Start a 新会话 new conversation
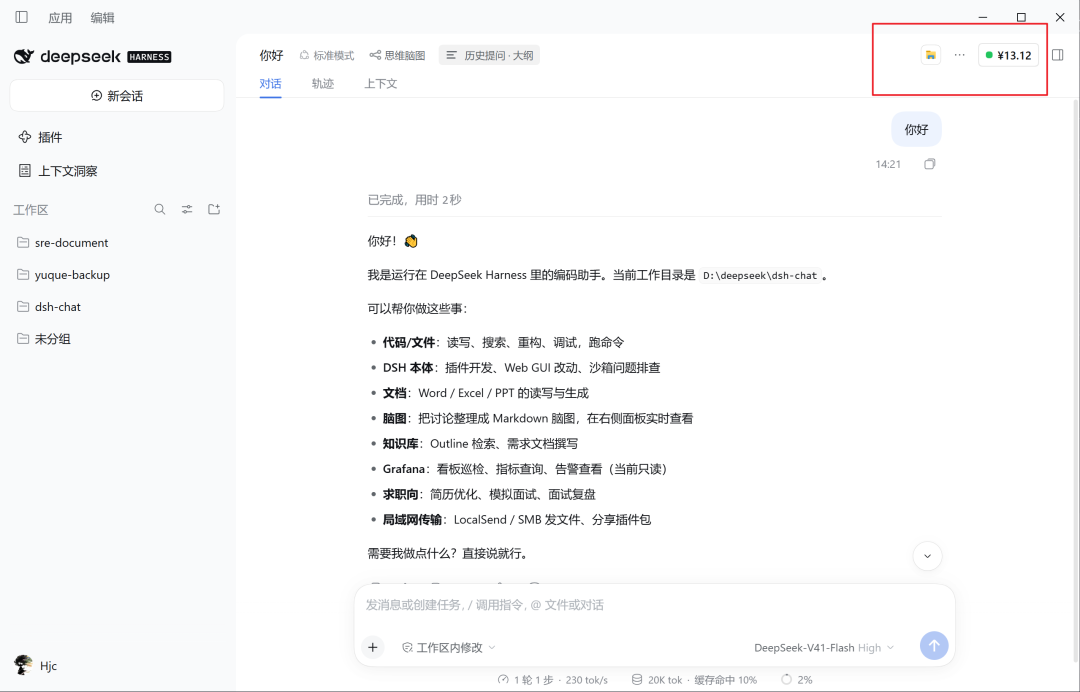 (116, 96)
